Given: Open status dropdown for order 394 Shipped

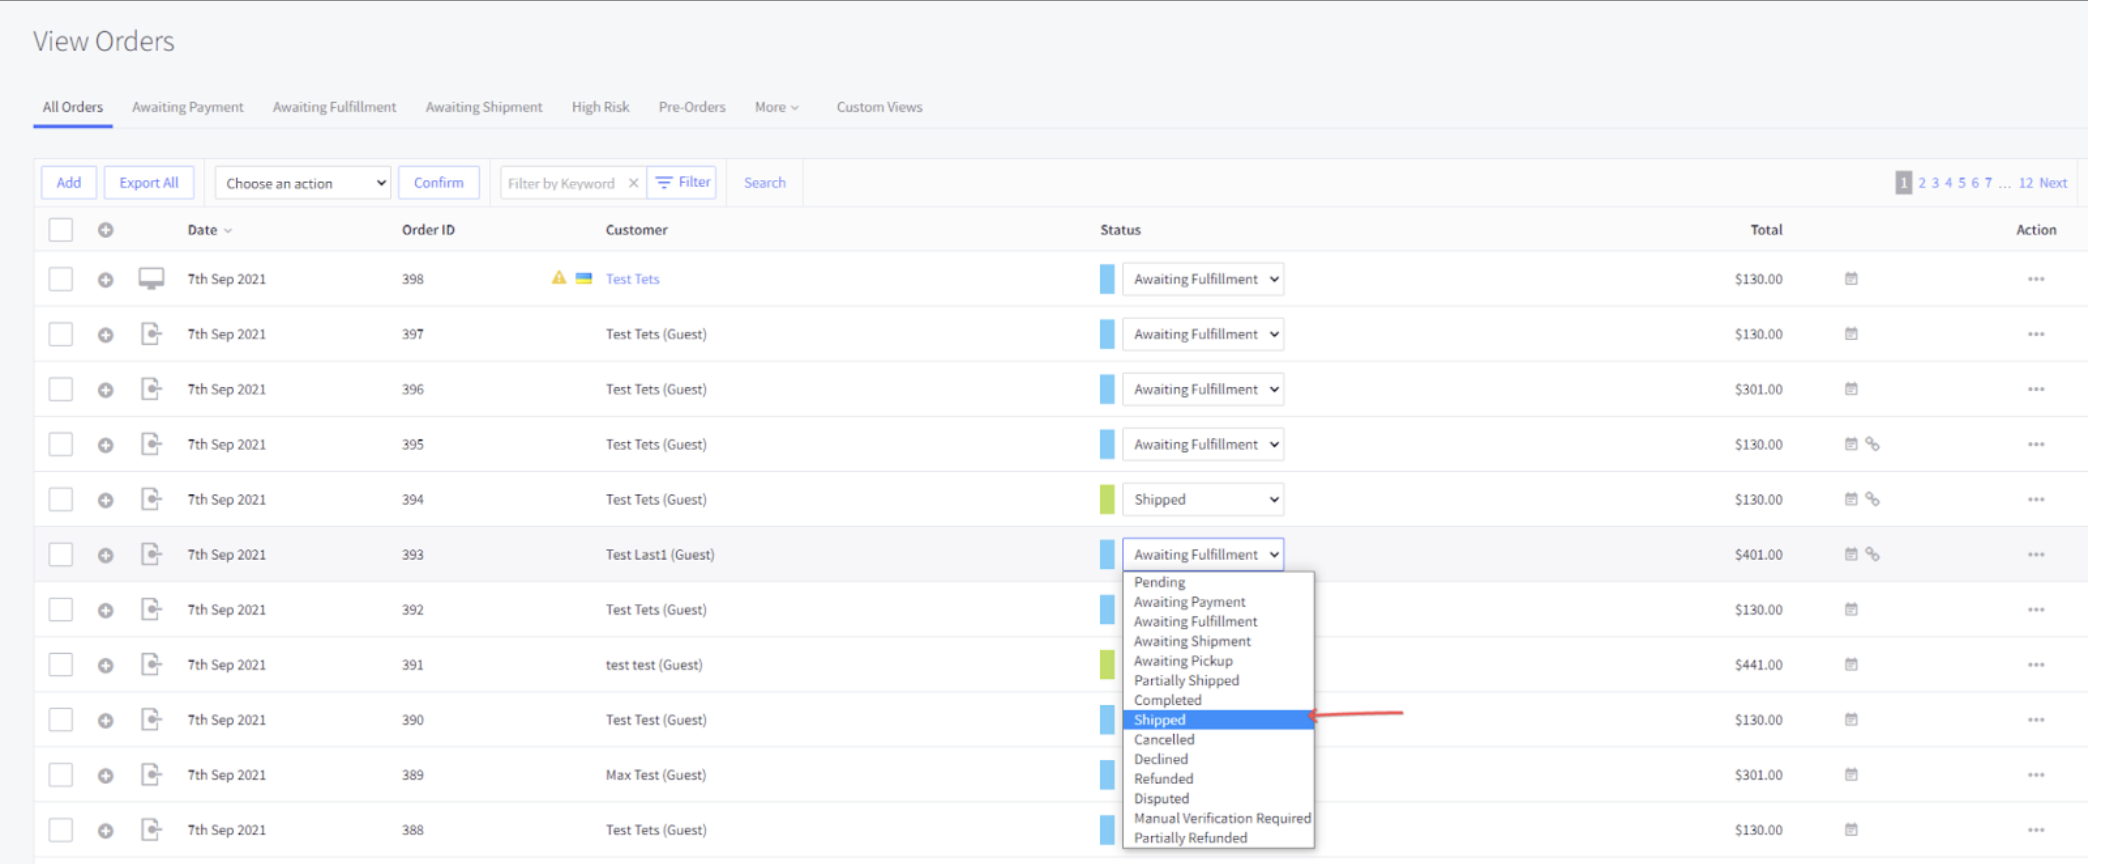Looking at the screenshot, I should [x=1203, y=499].
